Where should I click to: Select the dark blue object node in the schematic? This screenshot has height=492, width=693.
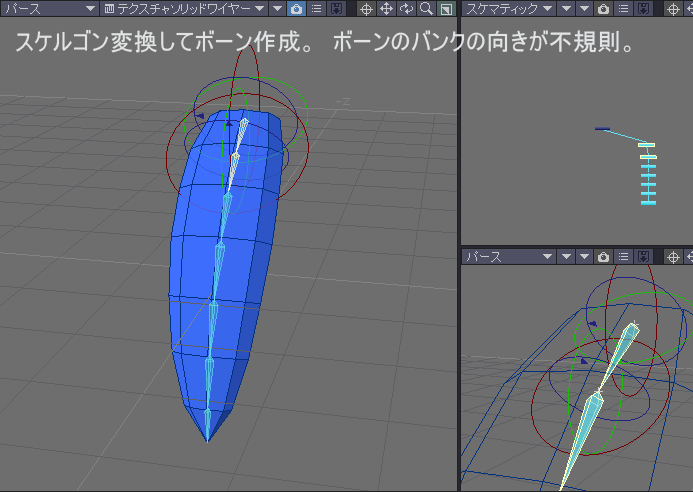(602, 129)
